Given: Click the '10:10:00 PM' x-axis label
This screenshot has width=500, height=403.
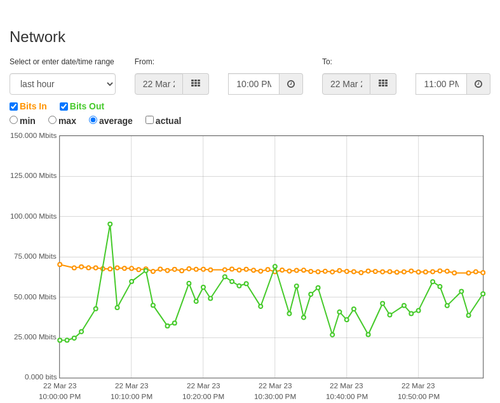Looking at the screenshot, I should pos(132,397).
